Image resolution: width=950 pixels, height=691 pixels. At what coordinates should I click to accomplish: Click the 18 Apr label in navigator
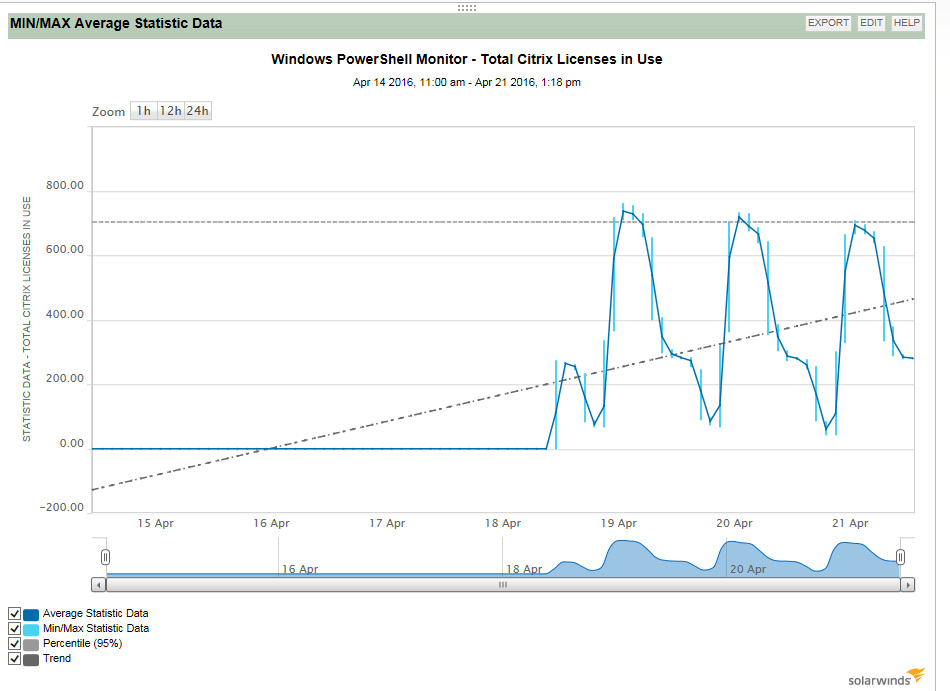[x=524, y=569]
